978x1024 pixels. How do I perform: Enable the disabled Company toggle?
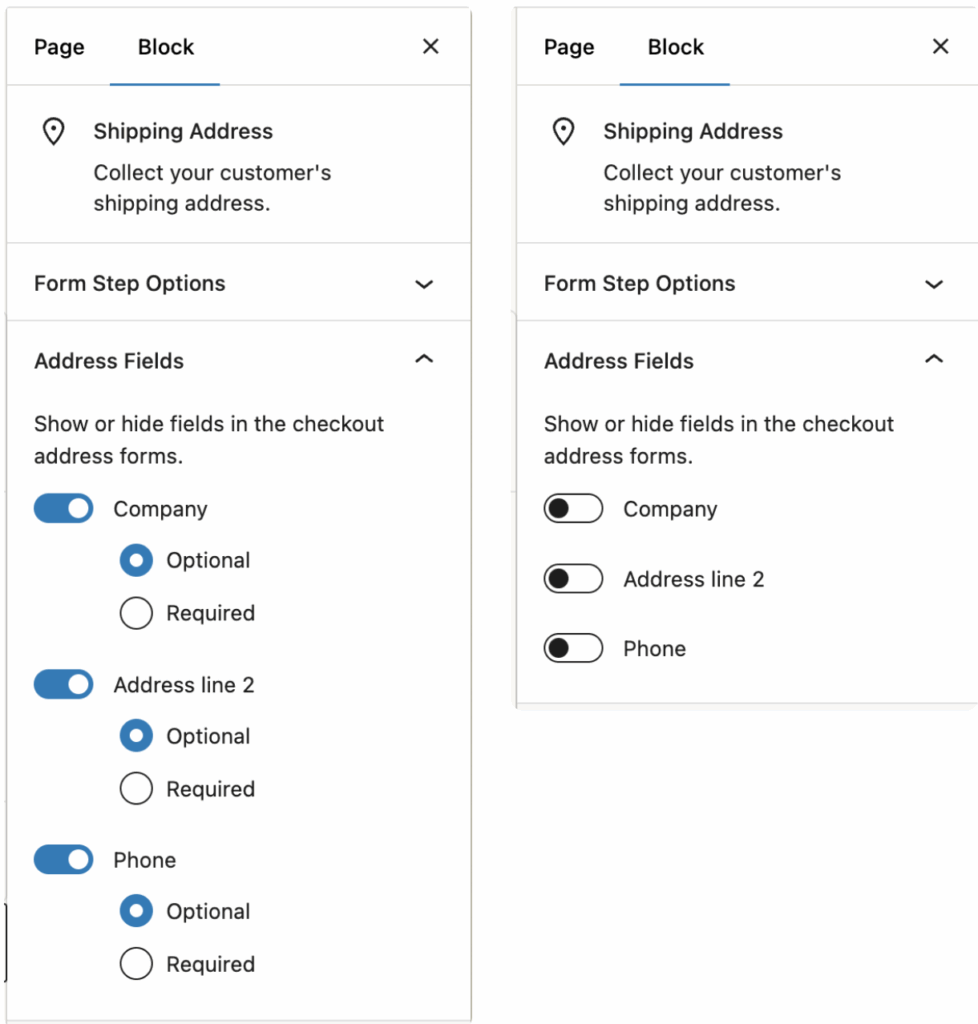(573, 509)
